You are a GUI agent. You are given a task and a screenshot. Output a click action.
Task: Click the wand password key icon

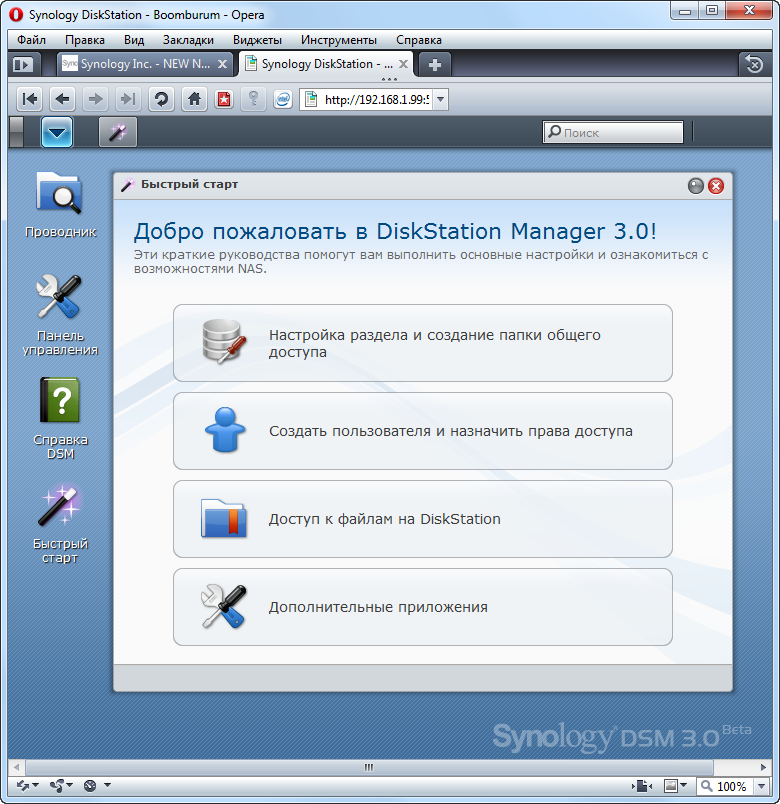tap(253, 99)
